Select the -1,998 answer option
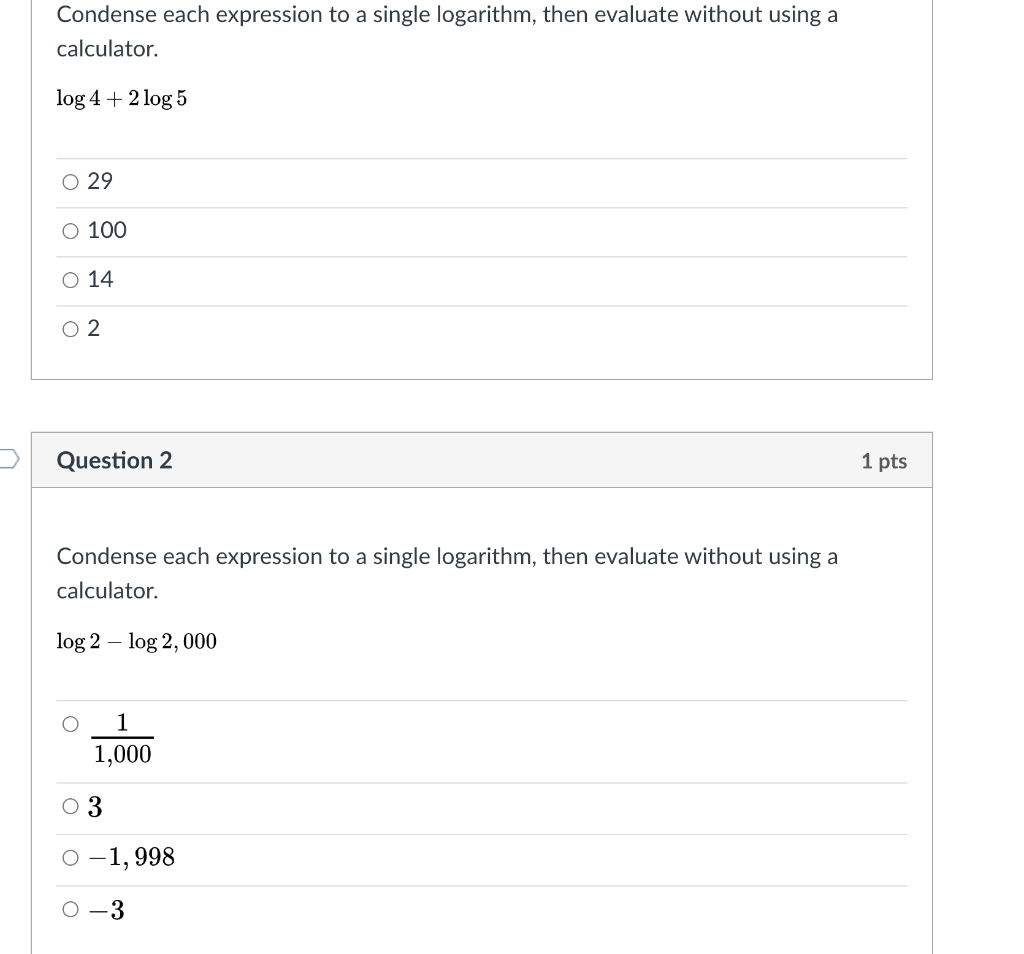Screen dimensions: 1024x954 (x=70, y=857)
